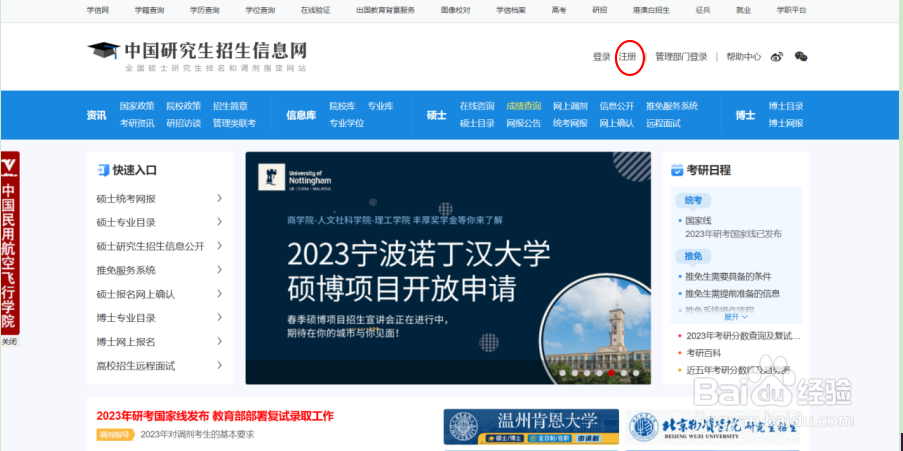
Task: Open 学信档案 in the top bar
Action: pyautogui.click(x=511, y=10)
